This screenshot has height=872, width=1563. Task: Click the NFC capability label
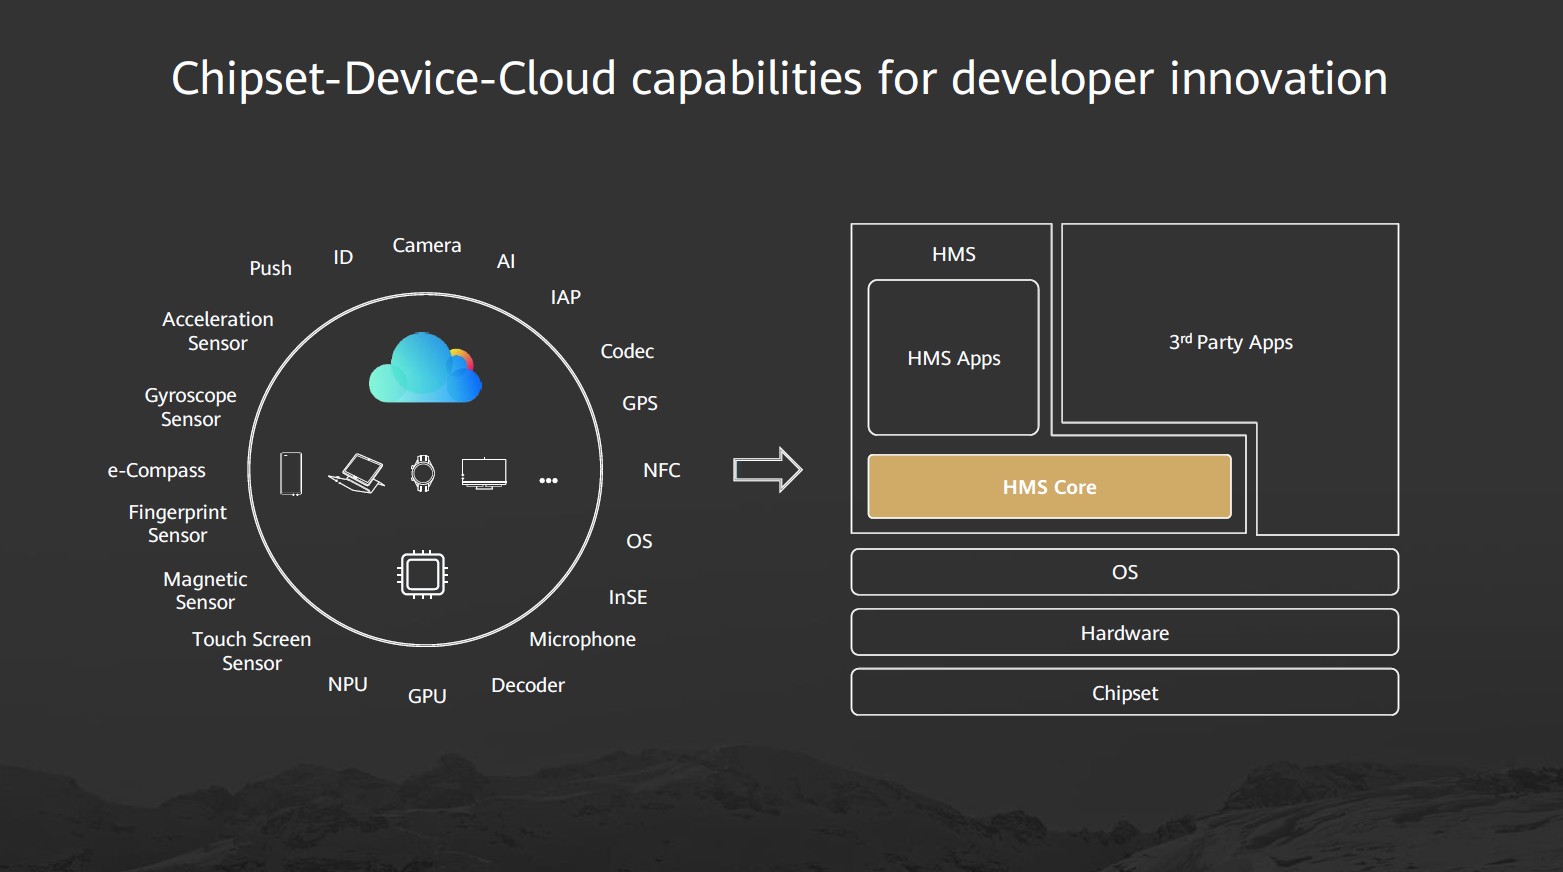pos(661,470)
